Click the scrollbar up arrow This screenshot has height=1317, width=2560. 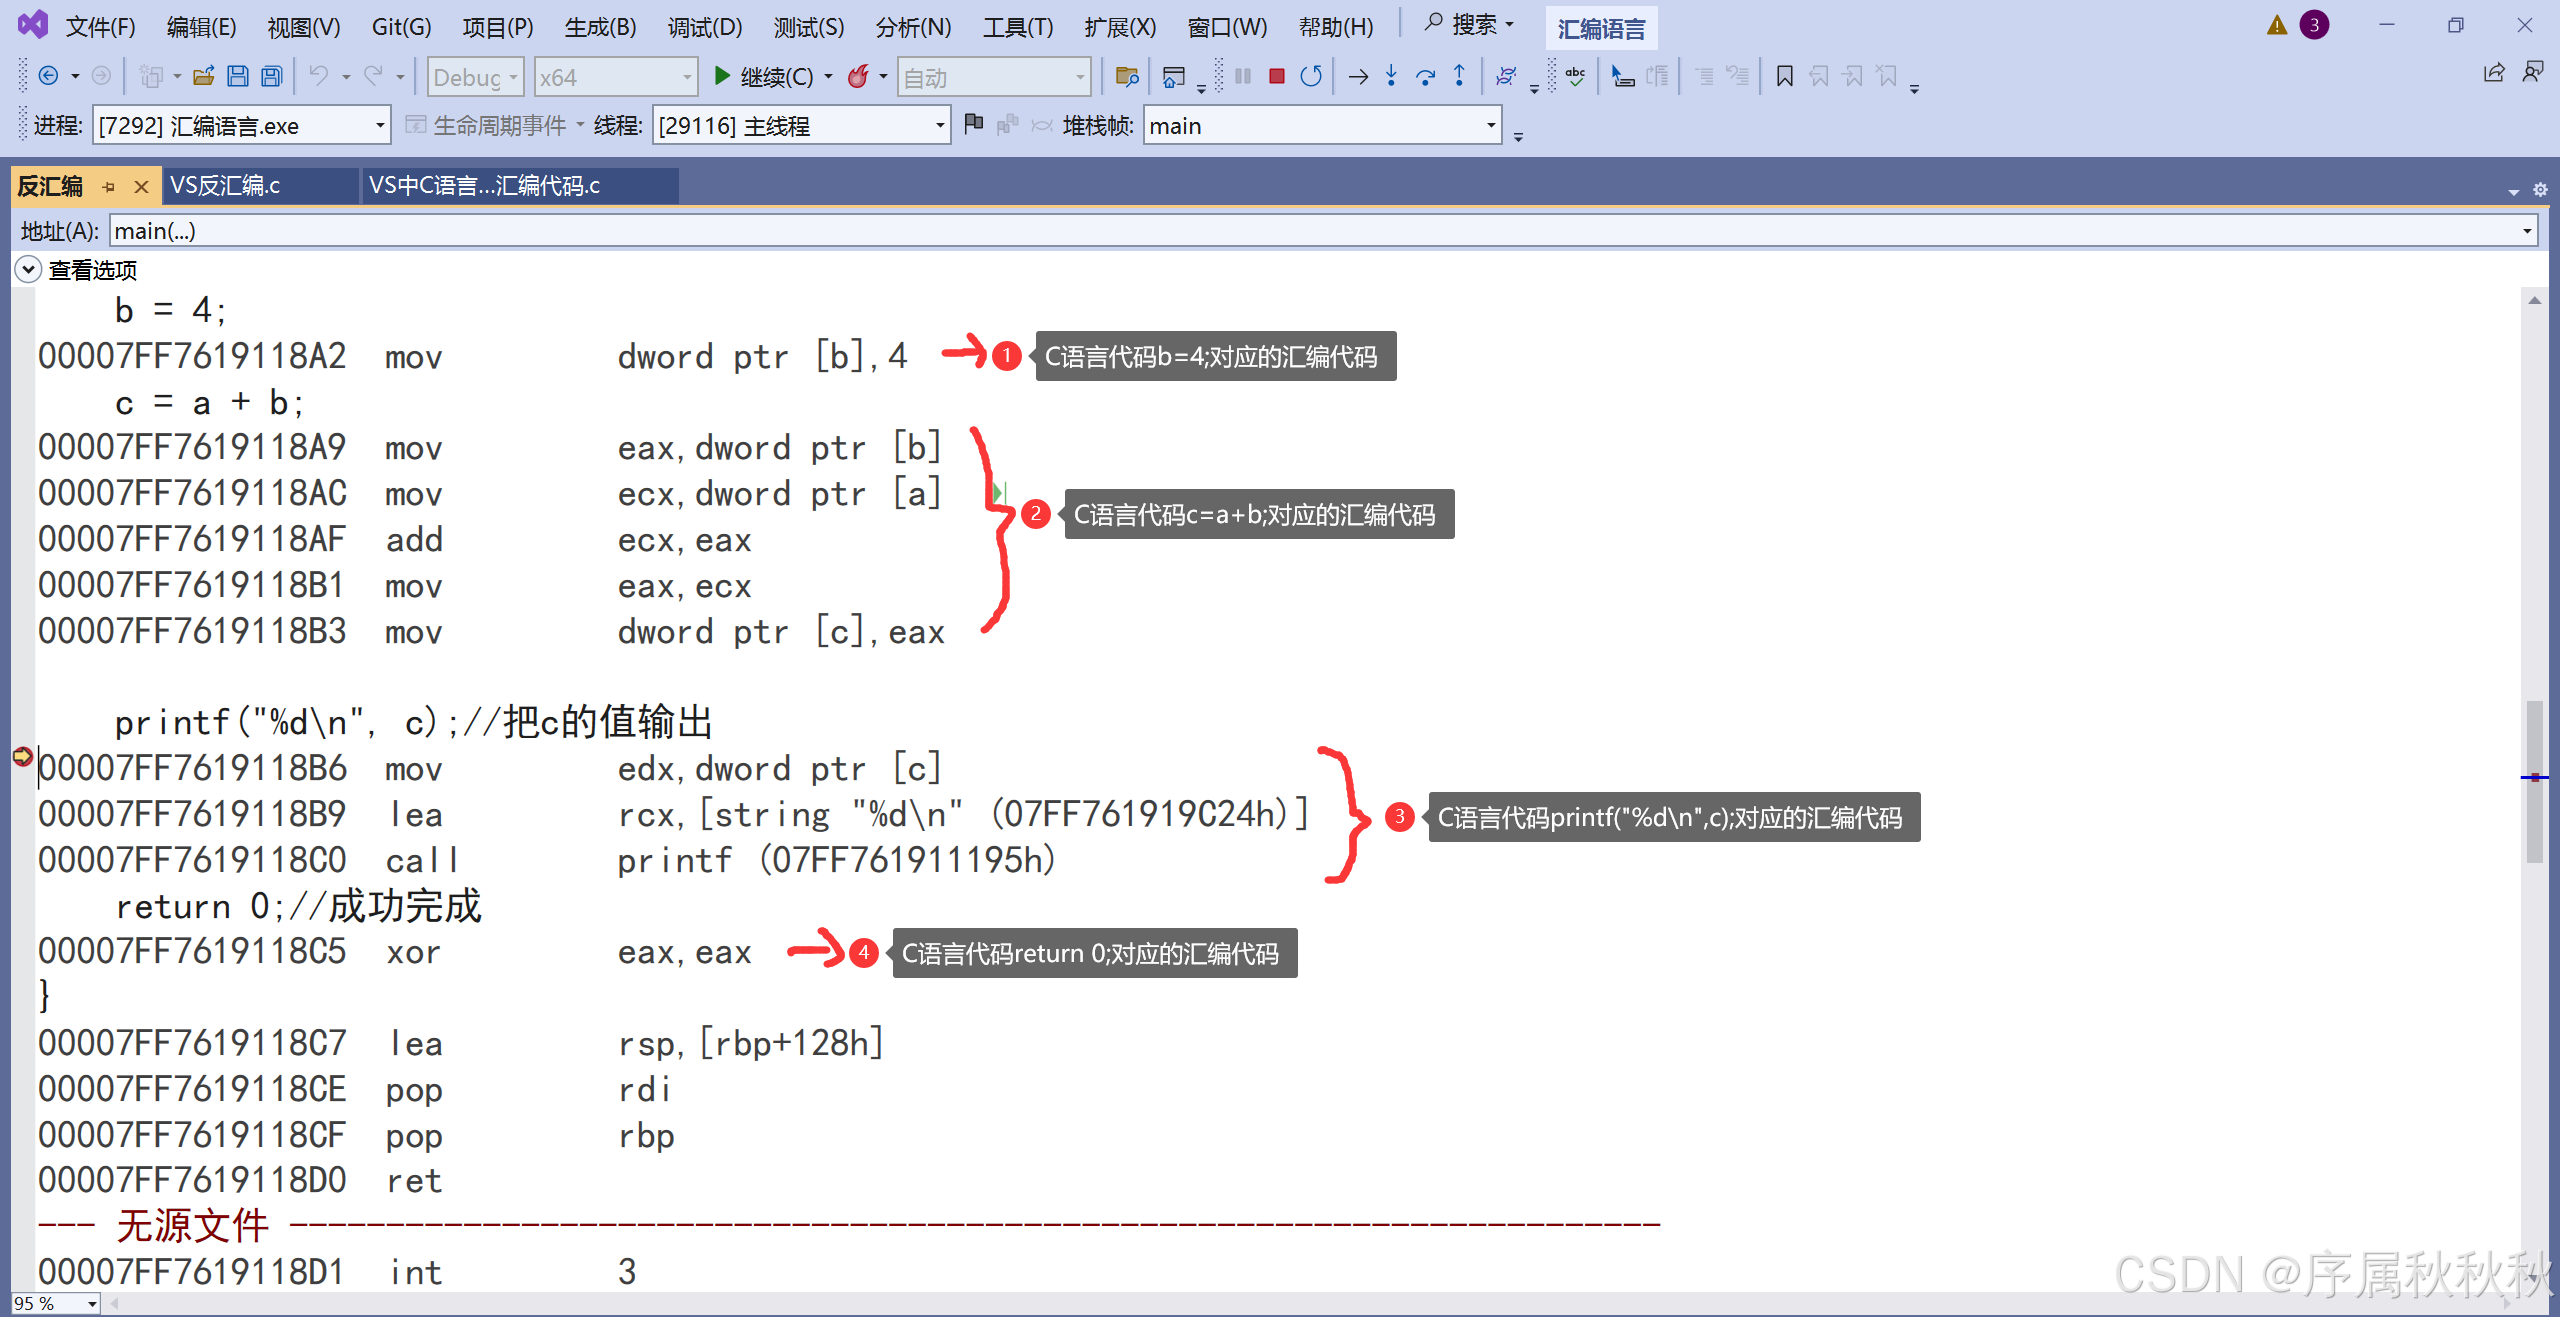coord(2534,300)
